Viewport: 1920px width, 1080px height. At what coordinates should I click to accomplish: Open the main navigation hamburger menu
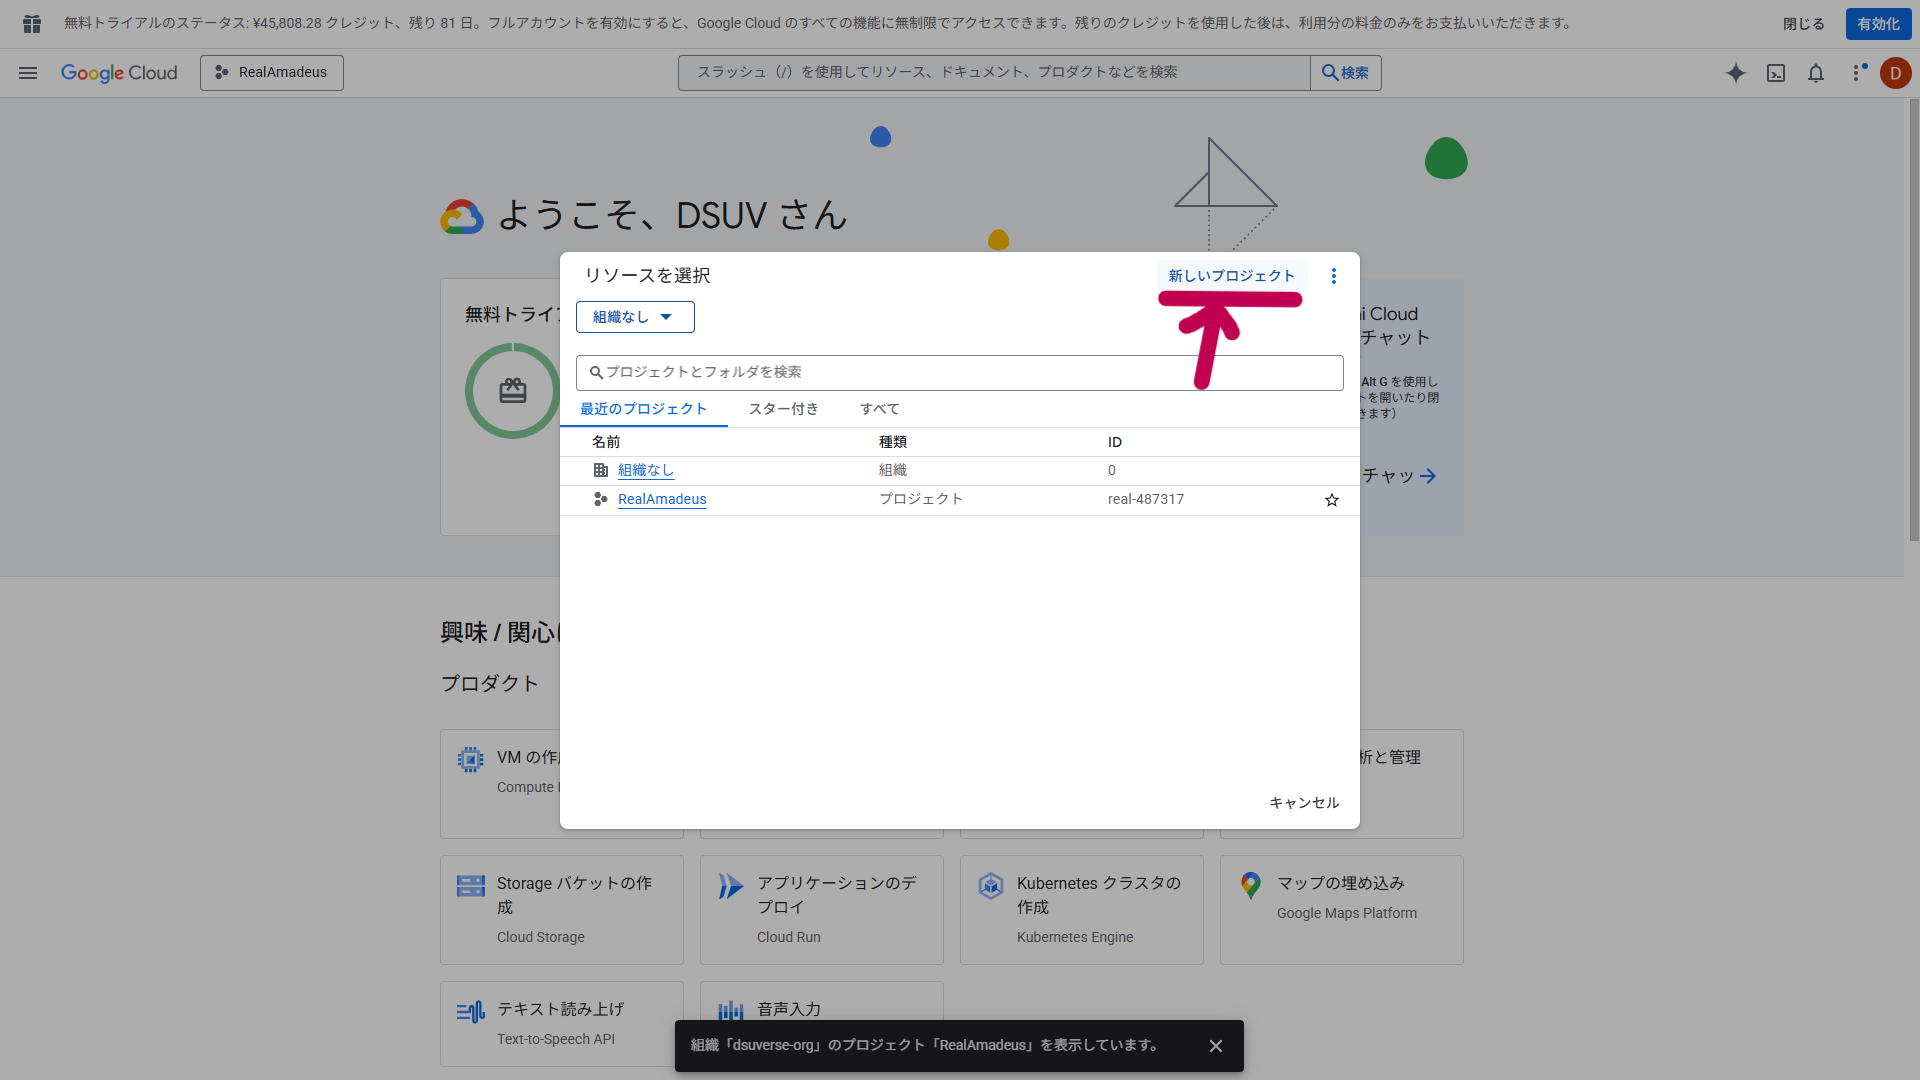(x=28, y=73)
